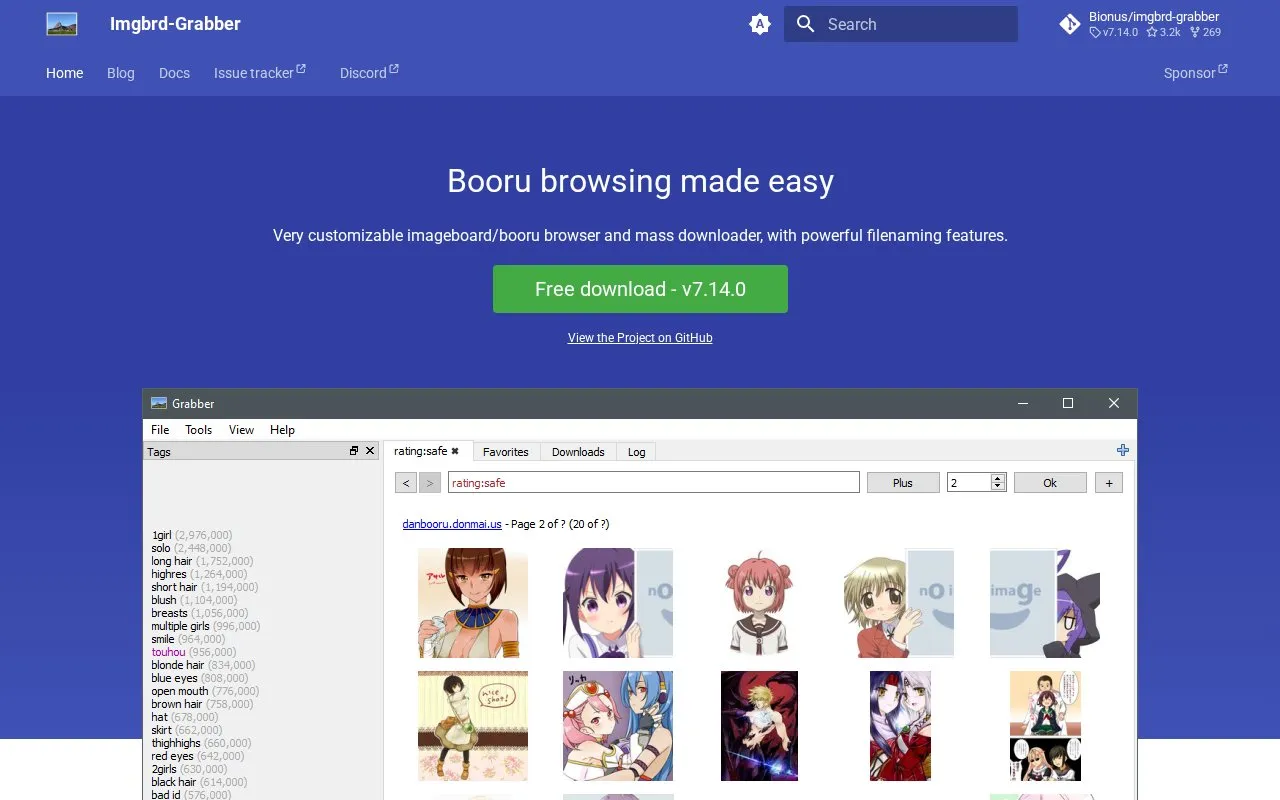Click the Imgbrd-Grabber logo image
This screenshot has height=800, width=1280.
(x=62, y=24)
